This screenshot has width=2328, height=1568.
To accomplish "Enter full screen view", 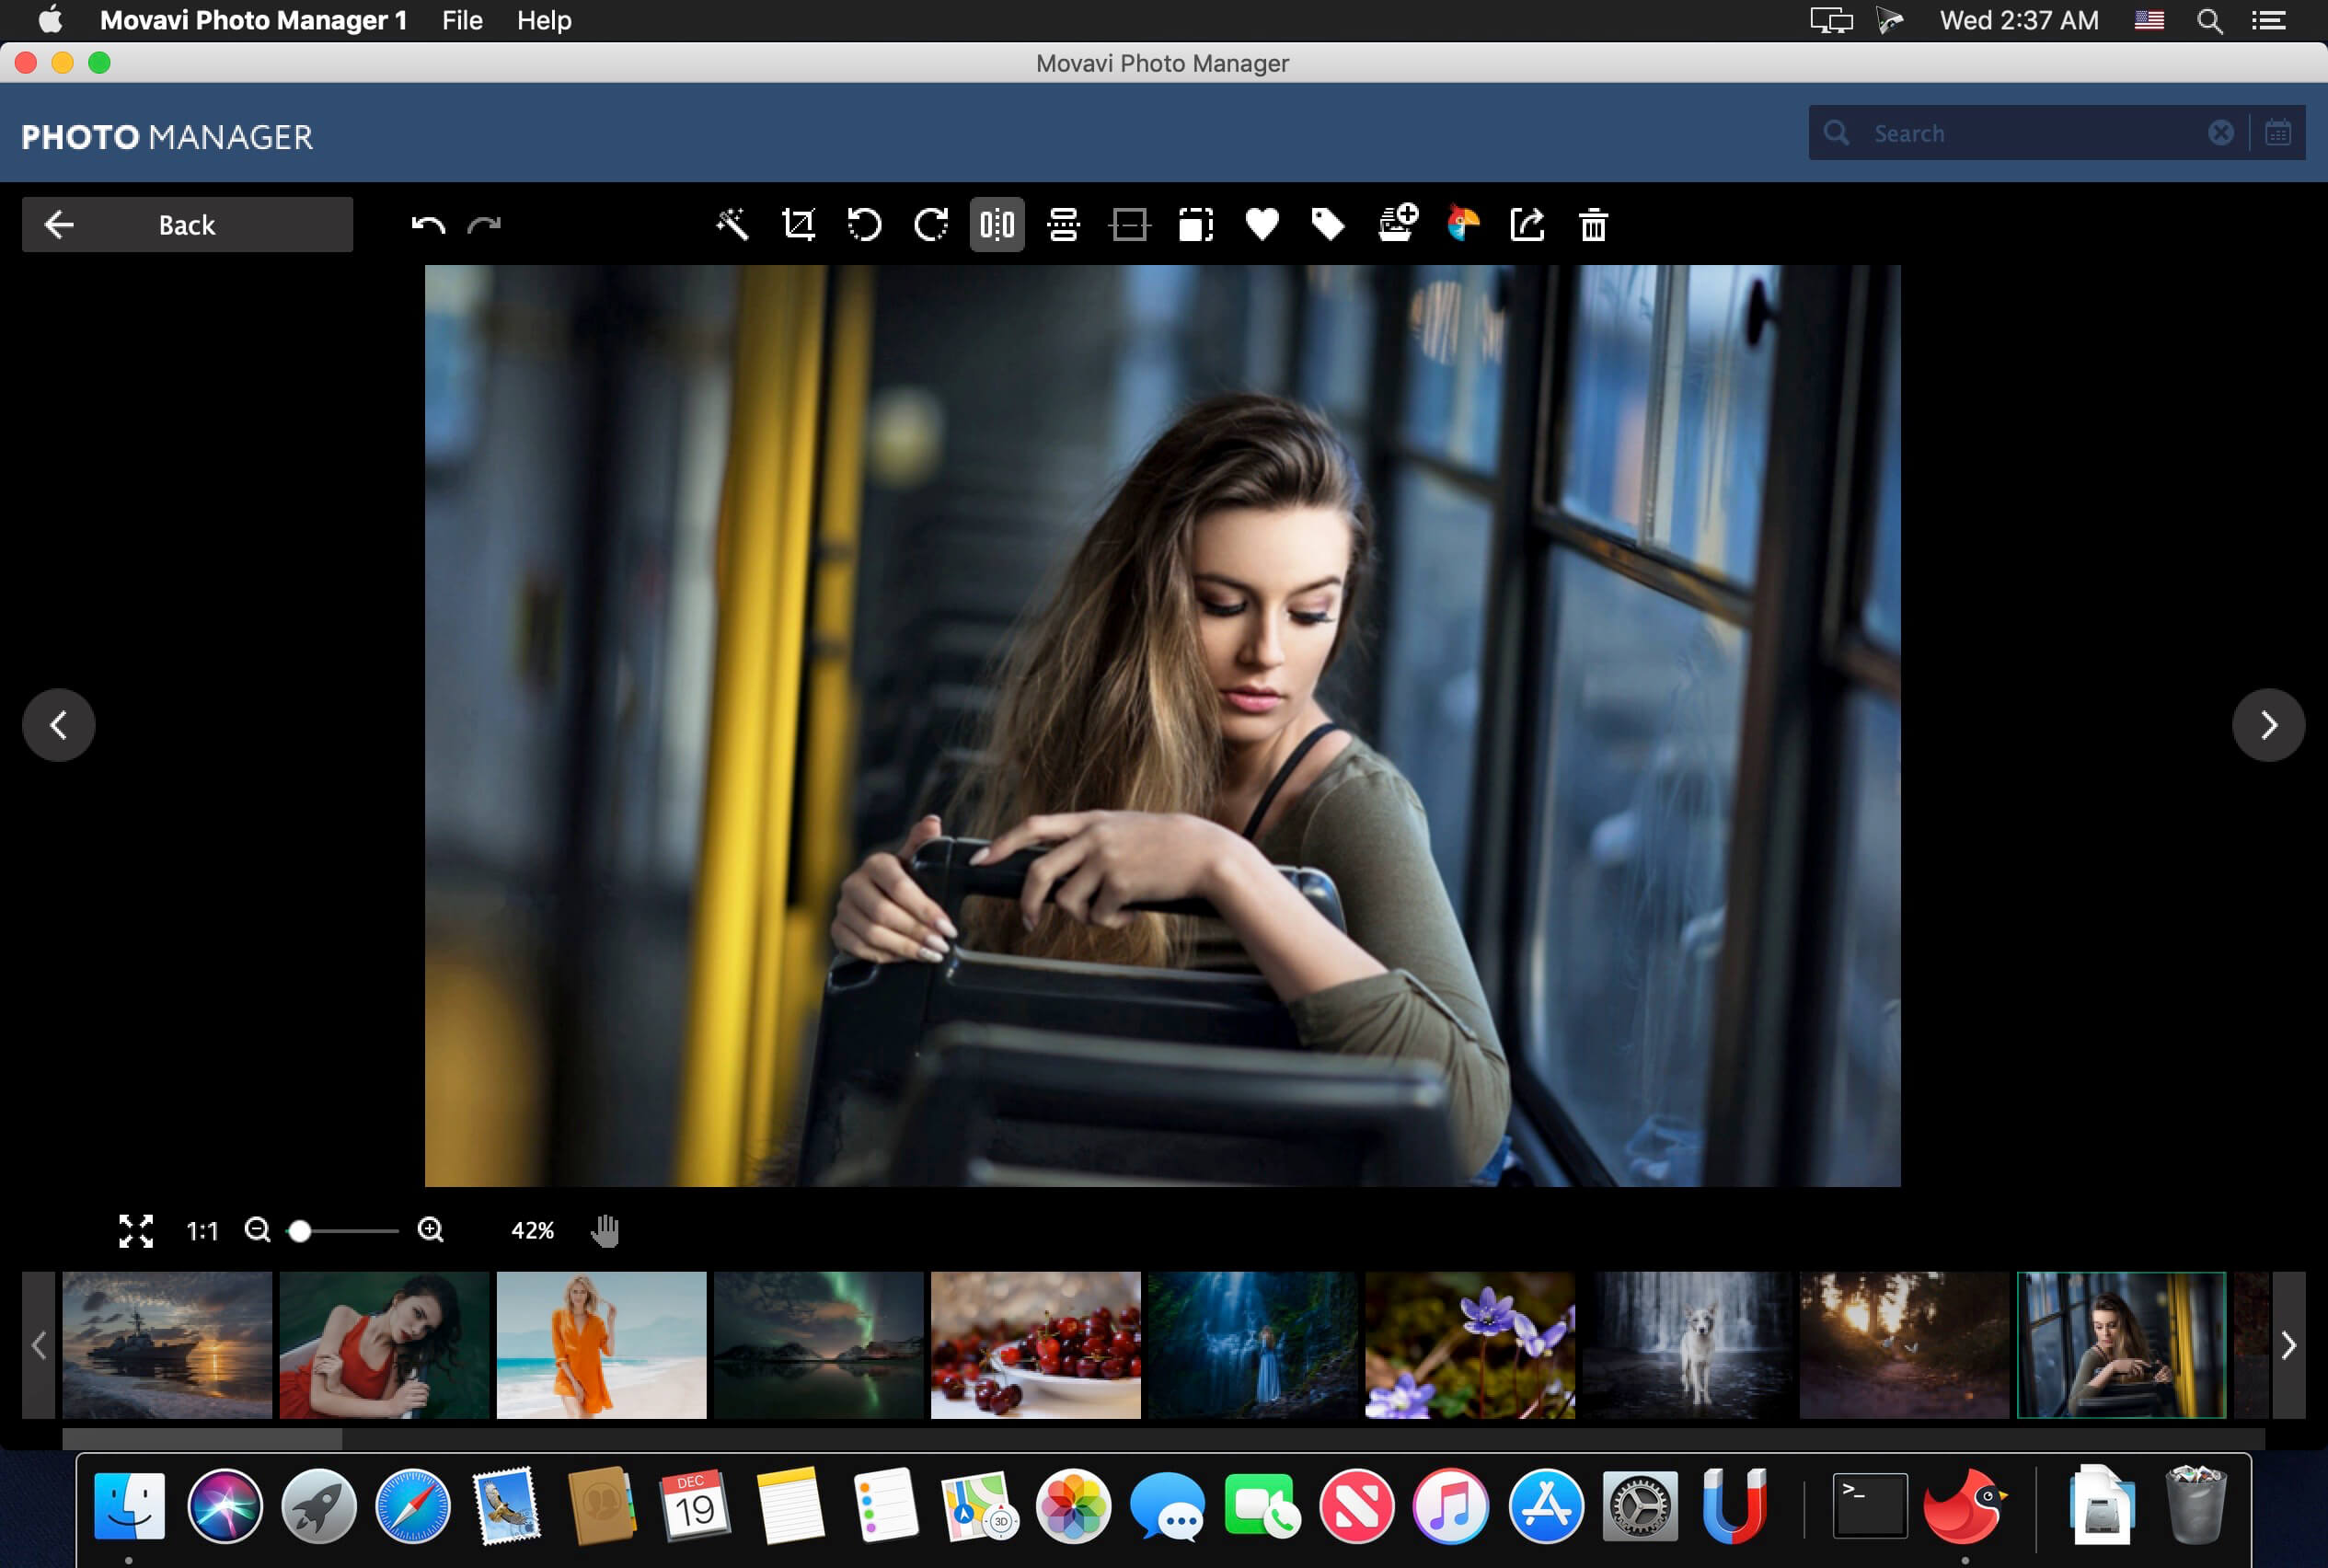I will coord(136,1231).
